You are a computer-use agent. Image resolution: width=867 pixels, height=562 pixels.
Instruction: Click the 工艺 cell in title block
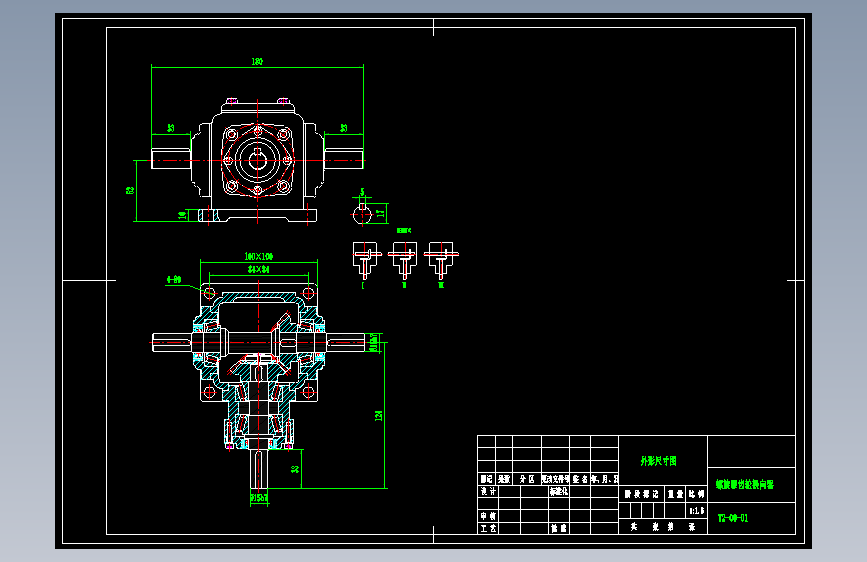488,529
